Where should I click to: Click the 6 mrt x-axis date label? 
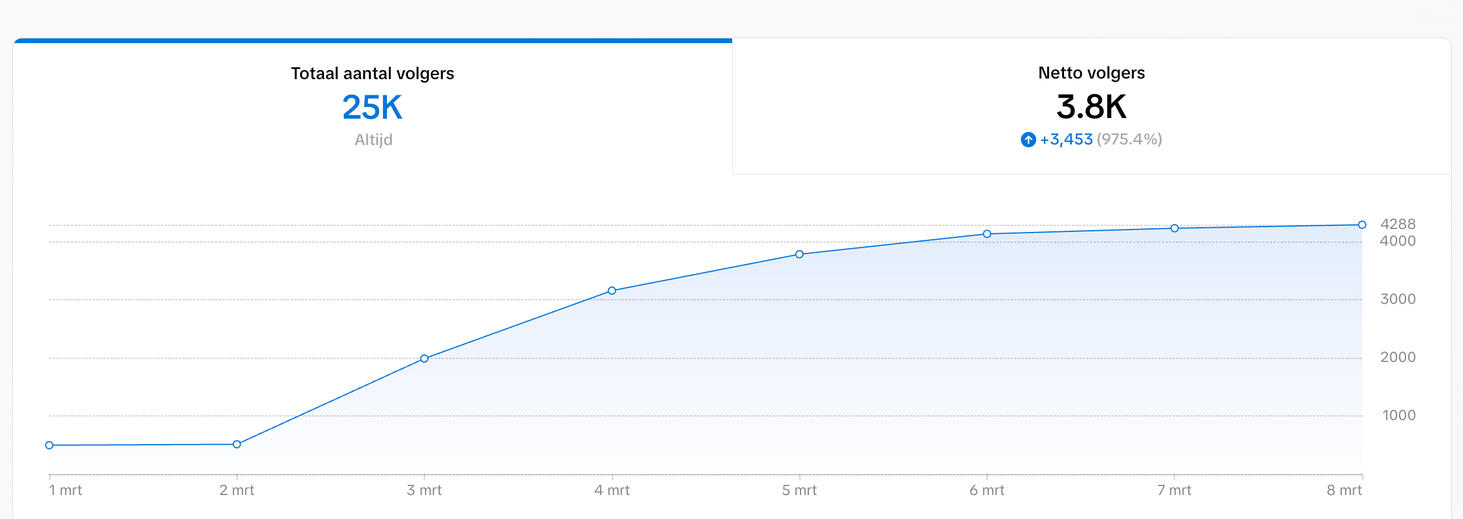tap(987, 490)
